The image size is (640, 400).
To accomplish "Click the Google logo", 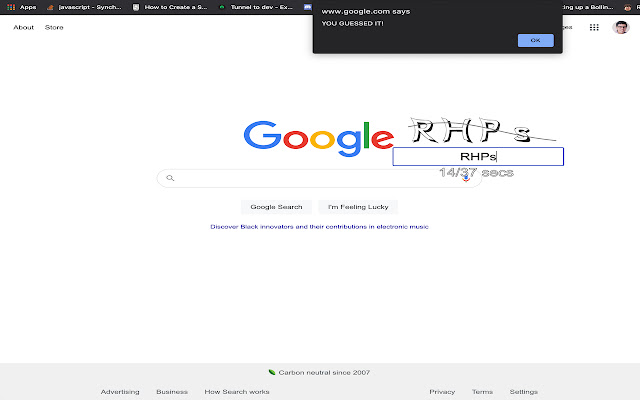I will [319, 138].
